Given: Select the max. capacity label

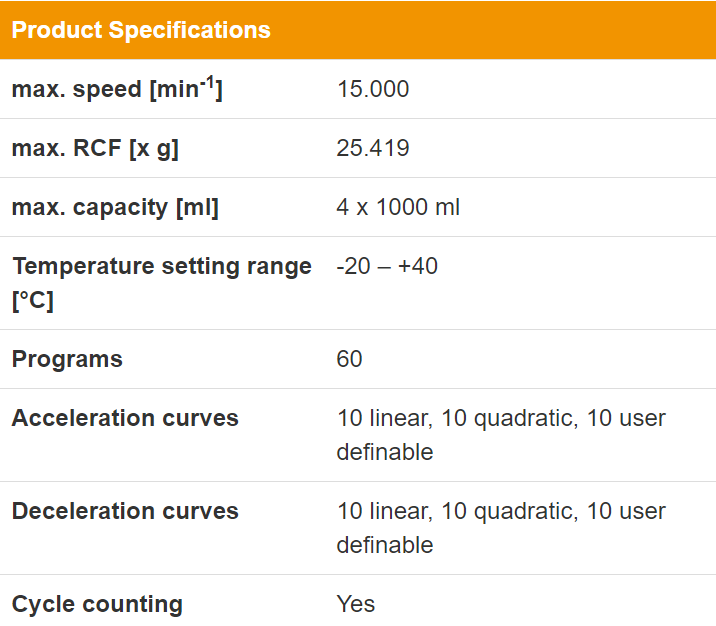Looking at the screenshot, I should 115,207.
